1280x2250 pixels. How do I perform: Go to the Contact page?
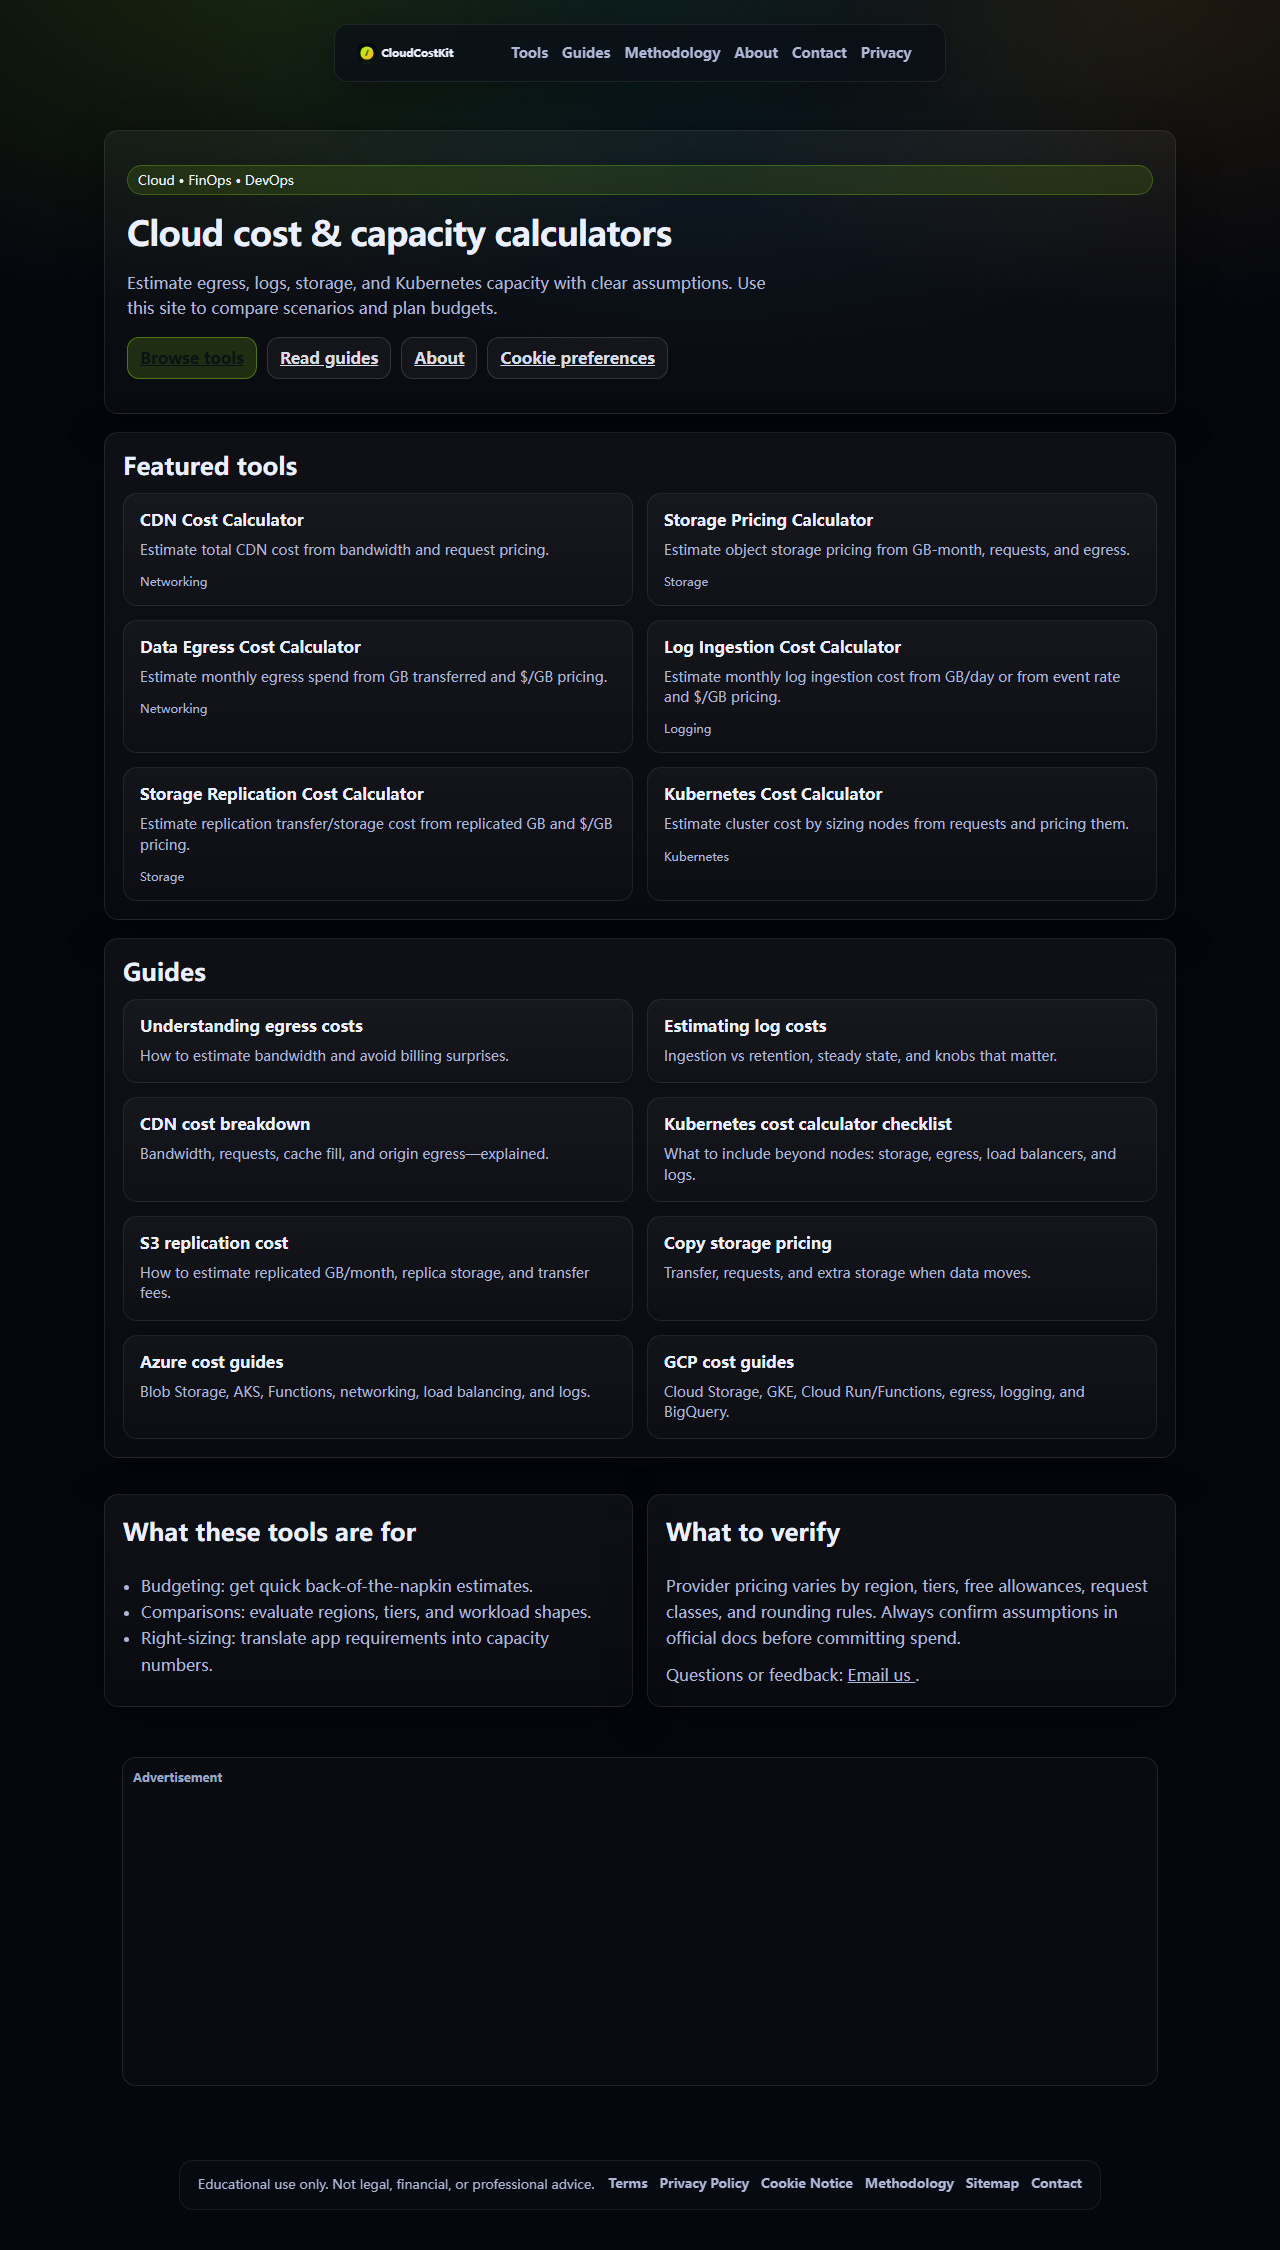click(818, 53)
